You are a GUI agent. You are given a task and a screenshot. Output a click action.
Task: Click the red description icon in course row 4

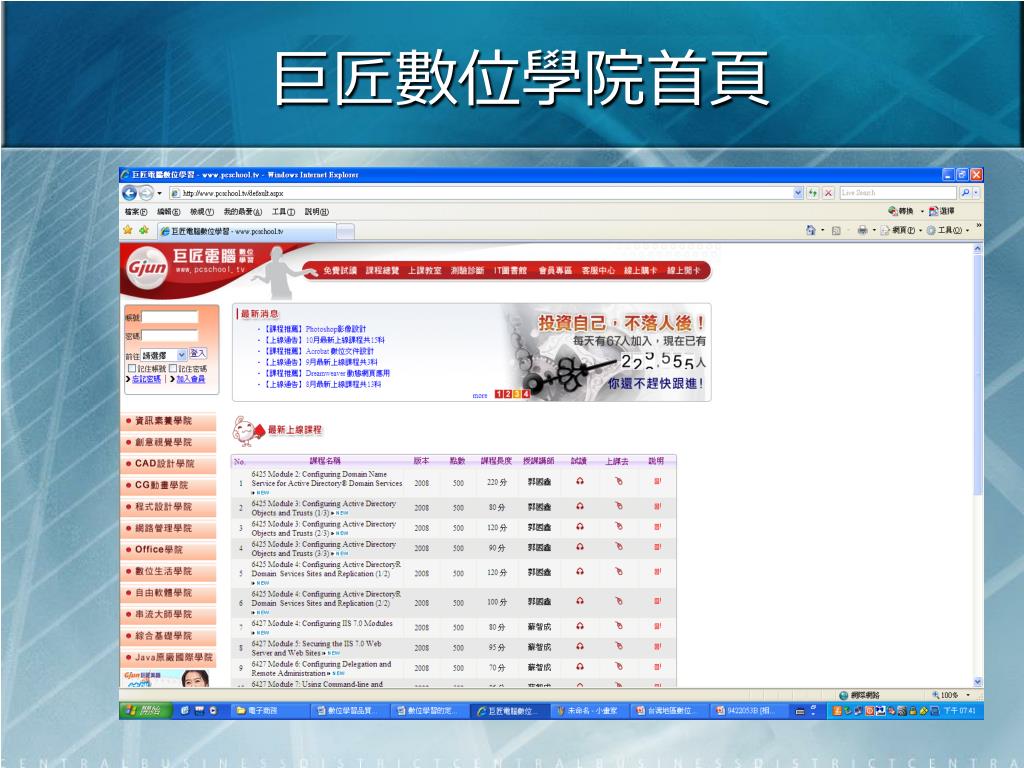(x=657, y=547)
